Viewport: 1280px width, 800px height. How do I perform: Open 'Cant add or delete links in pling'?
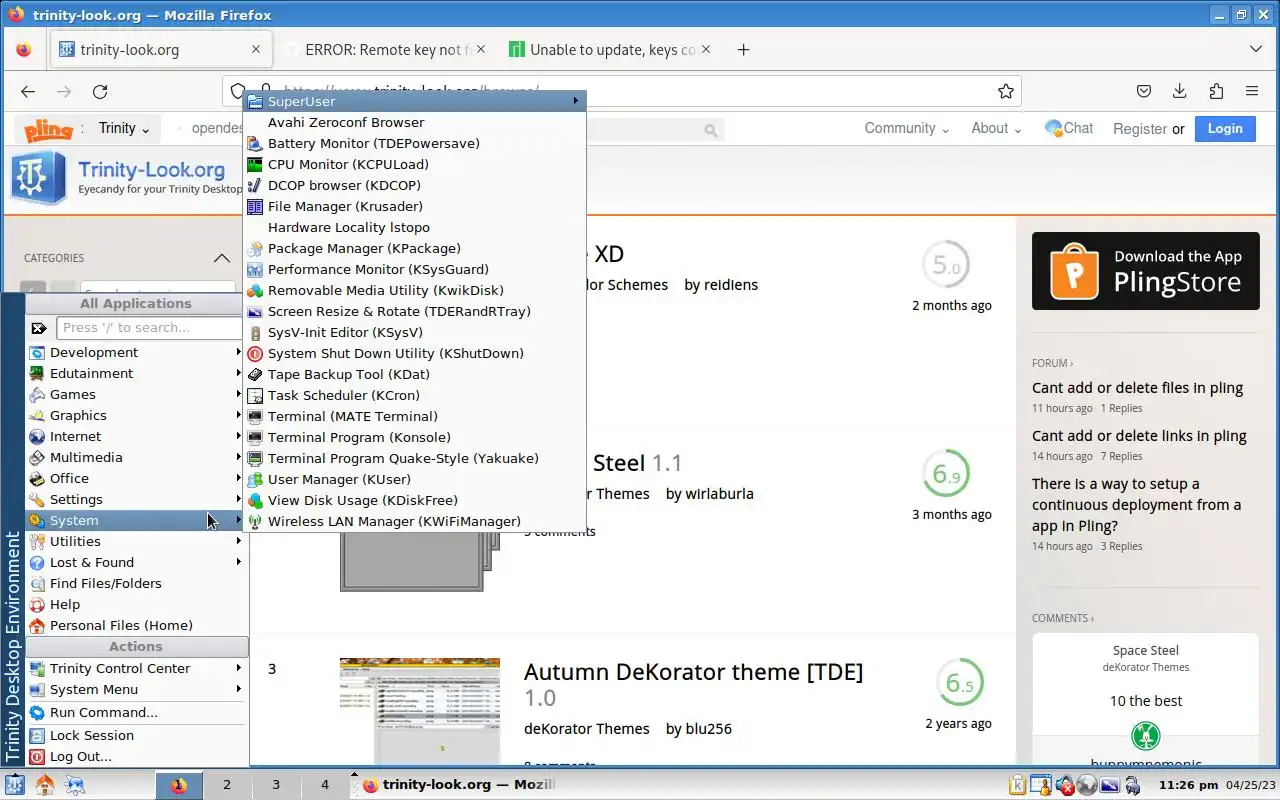[x=1139, y=435]
